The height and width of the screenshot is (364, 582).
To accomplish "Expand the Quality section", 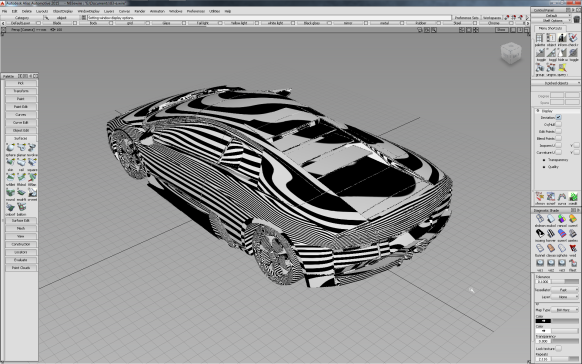I will 544,167.
